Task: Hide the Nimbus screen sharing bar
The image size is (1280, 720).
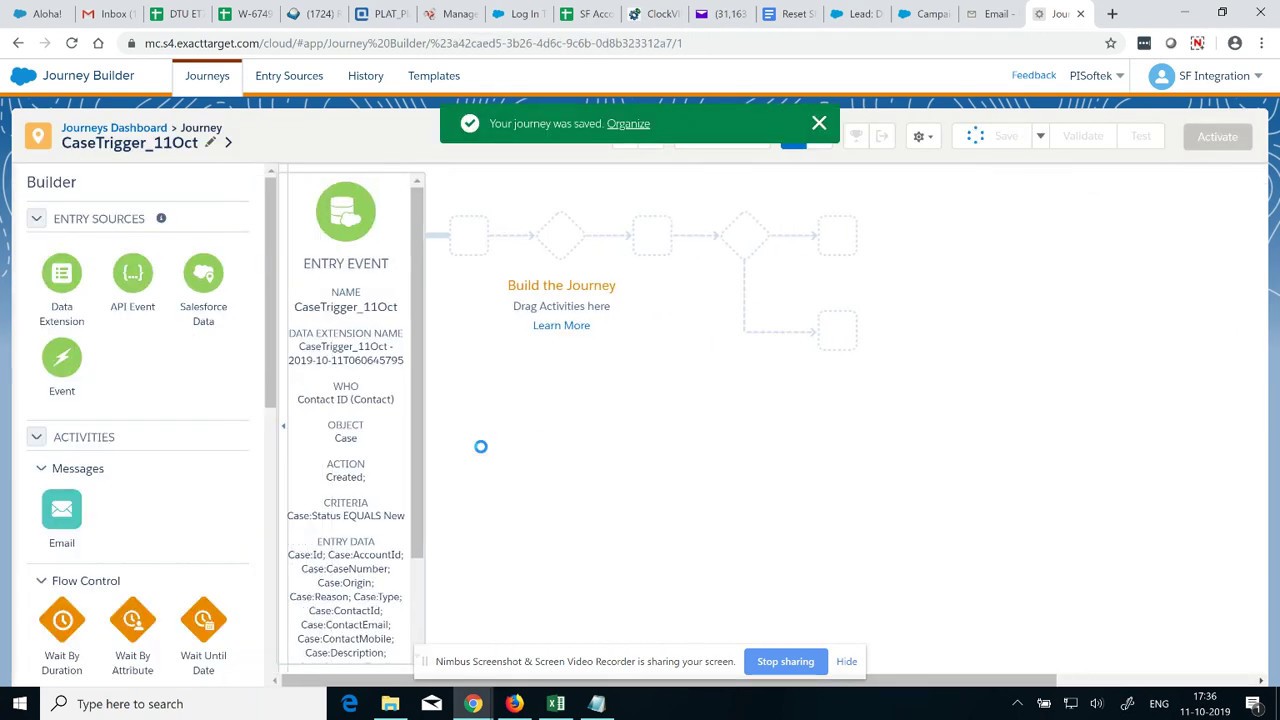Action: coord(847,661)
